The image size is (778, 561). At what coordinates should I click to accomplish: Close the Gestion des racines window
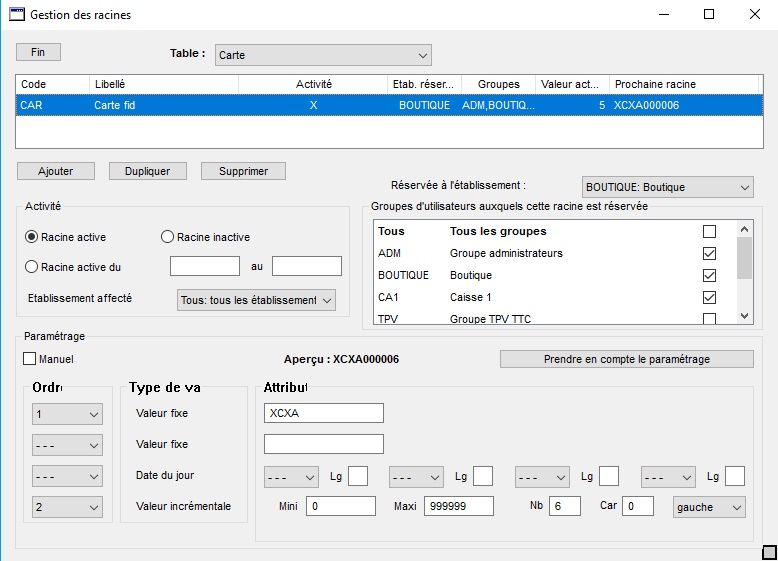click(x=755, y=14)
